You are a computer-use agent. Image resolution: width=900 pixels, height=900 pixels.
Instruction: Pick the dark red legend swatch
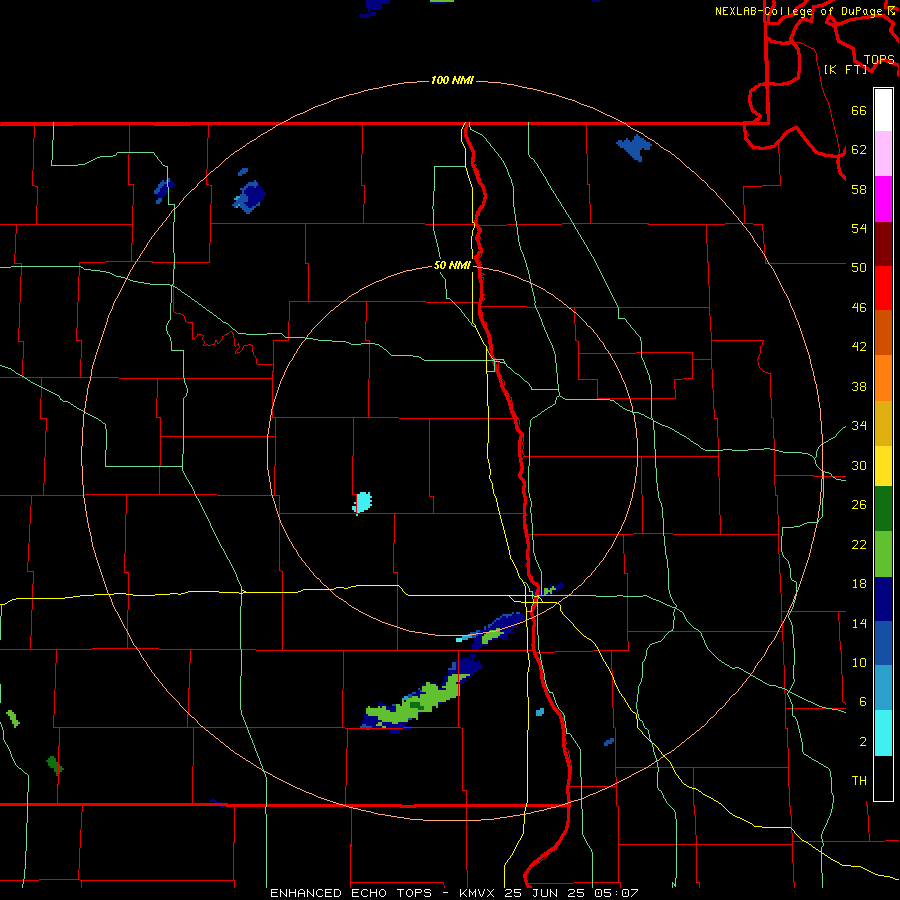click(x=883, y=243)
